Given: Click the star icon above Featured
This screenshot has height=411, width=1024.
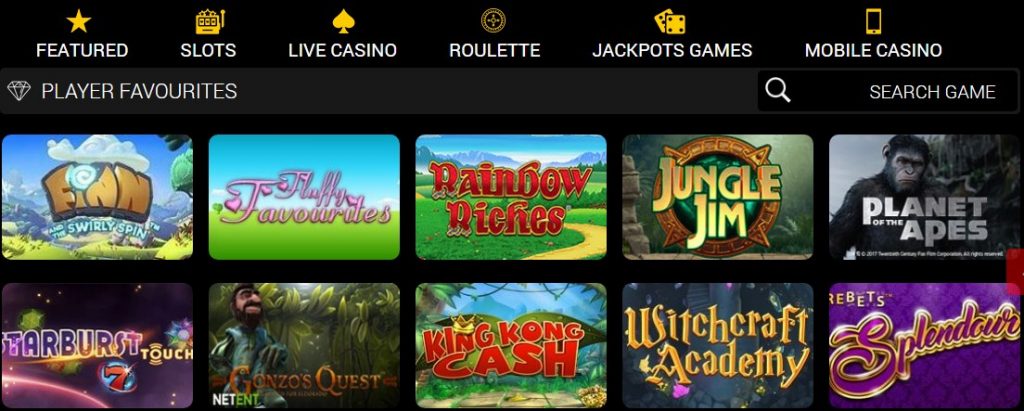Looking at the screenshot, I should (x=79, y=22).
